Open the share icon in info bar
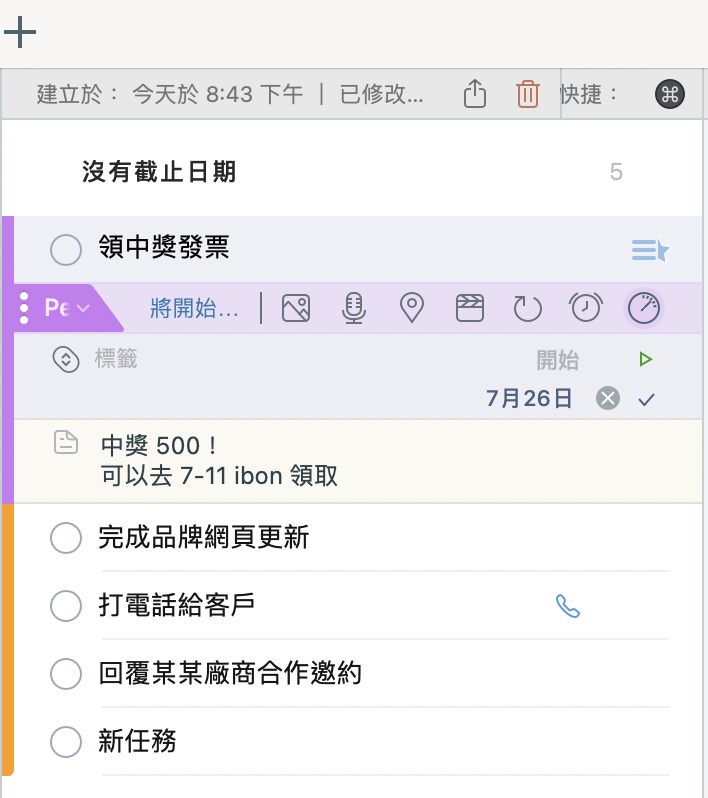 pyautogui.click(x=475, y=94)
